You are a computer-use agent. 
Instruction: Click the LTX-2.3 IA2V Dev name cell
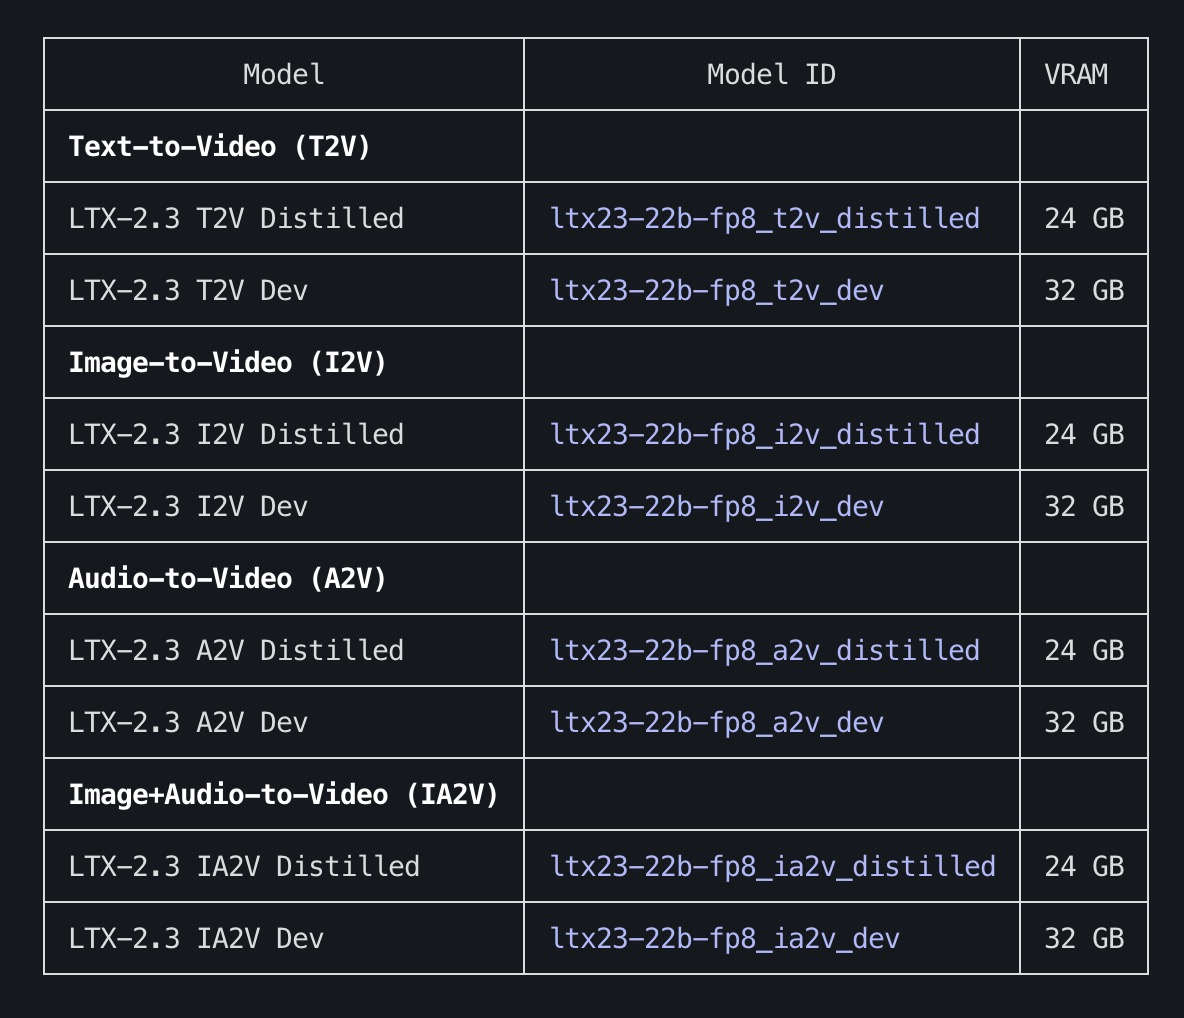196,938
